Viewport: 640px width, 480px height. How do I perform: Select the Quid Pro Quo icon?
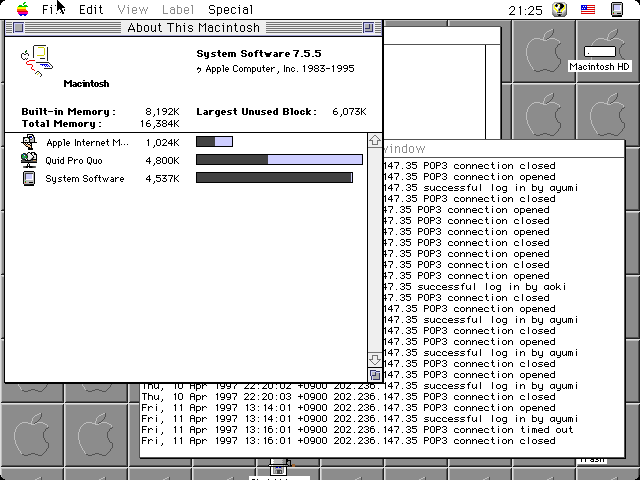29,160
